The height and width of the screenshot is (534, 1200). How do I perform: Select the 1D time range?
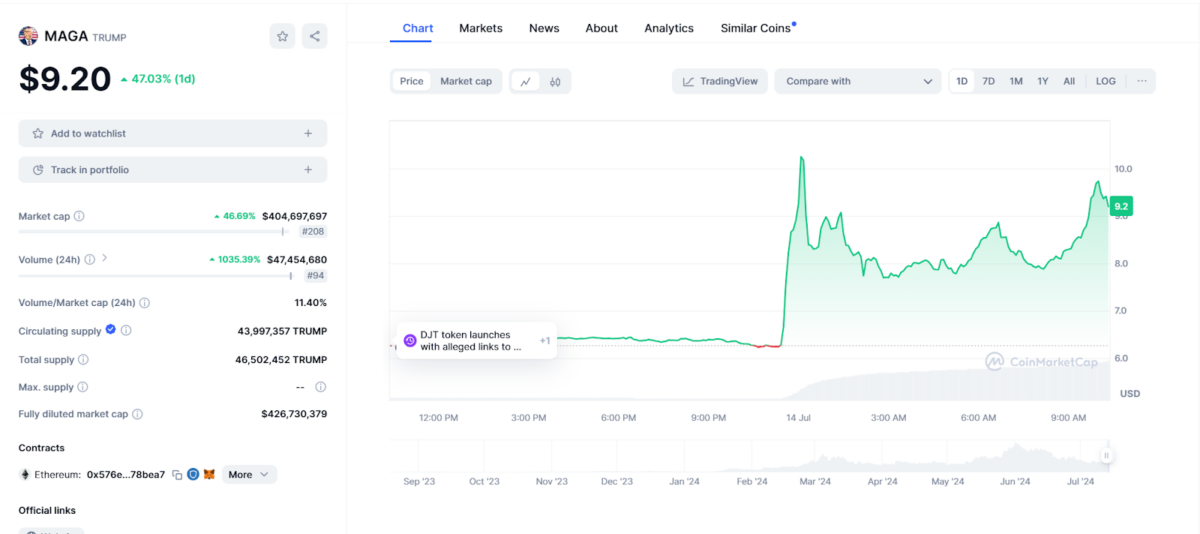click(962, 81)
